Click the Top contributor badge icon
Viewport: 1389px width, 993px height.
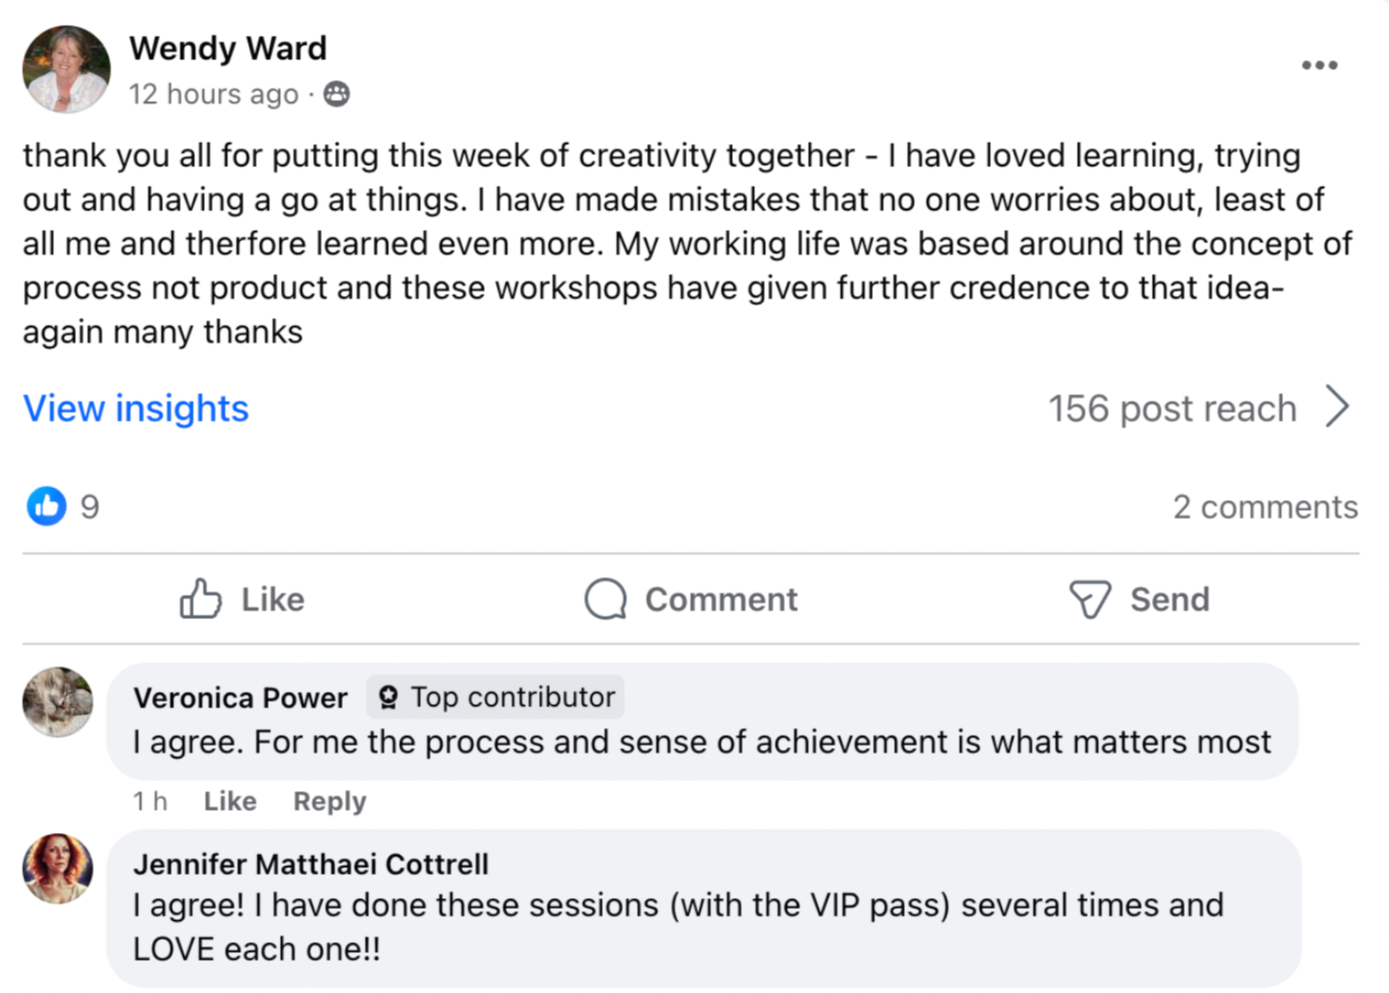pyautogui.click(x=389, y=697)
